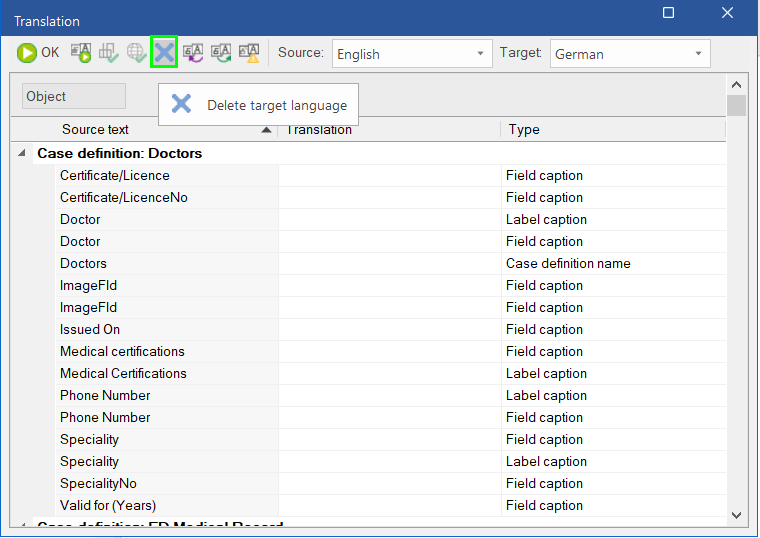
Task: Select the Medical Certifications label caption row
Action: [x=391, y=373]
